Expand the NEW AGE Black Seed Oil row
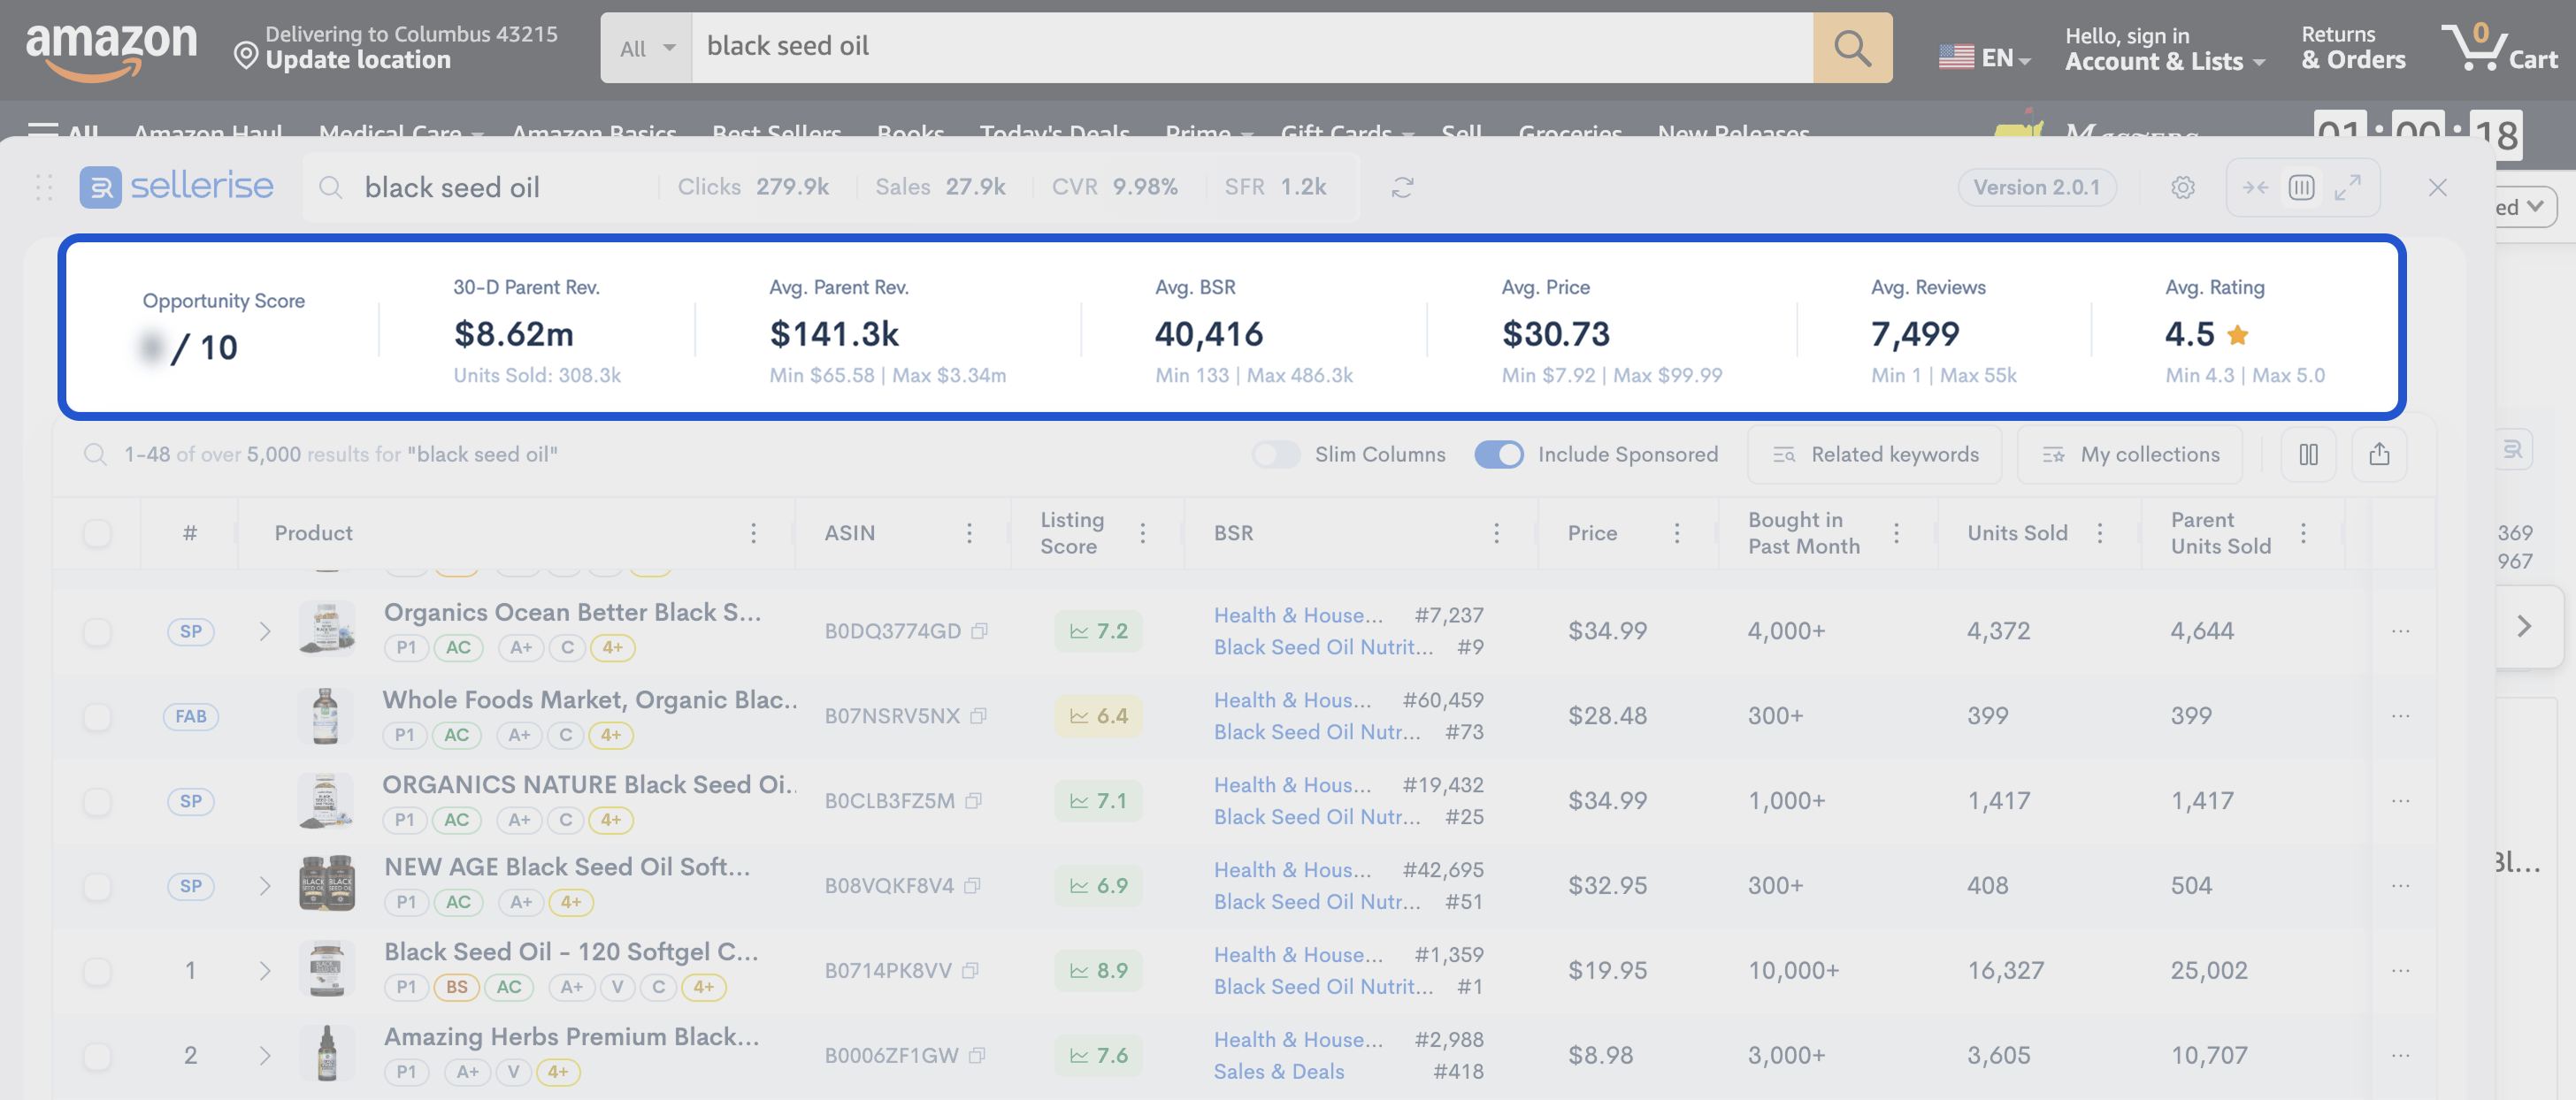 point(265,886)
